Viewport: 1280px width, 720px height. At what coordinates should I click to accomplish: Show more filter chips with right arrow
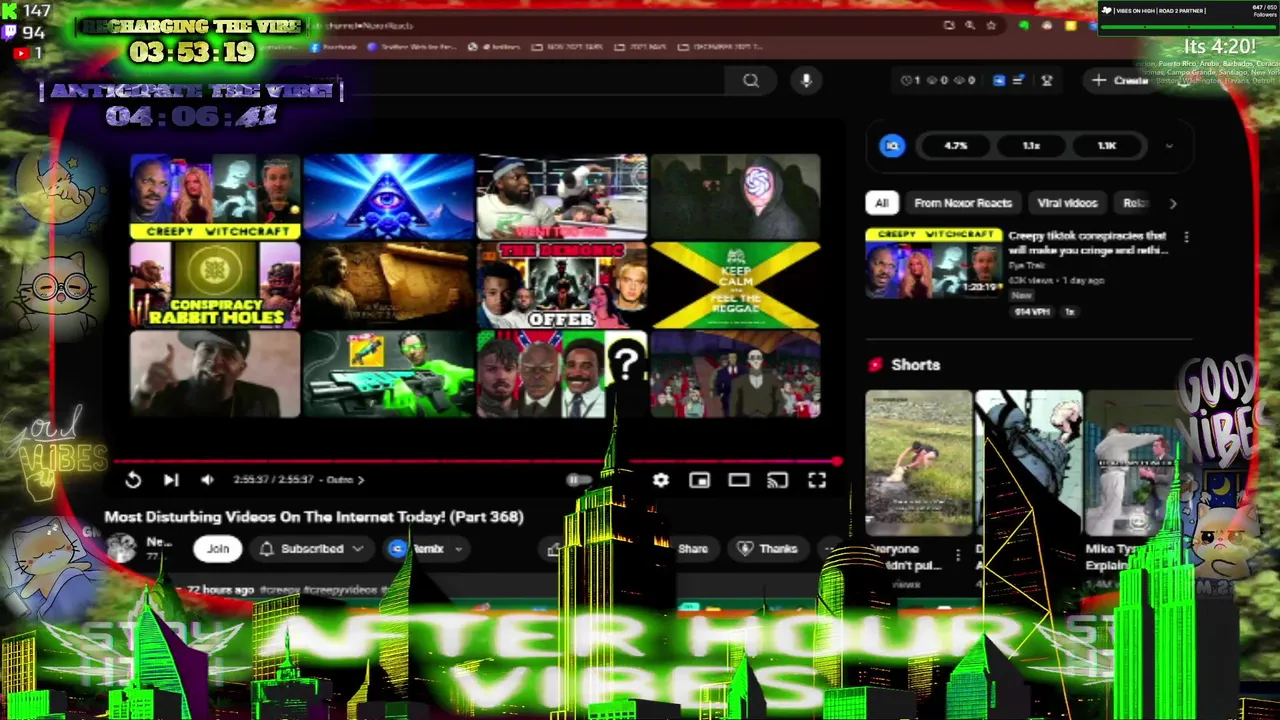point(1173,203)
